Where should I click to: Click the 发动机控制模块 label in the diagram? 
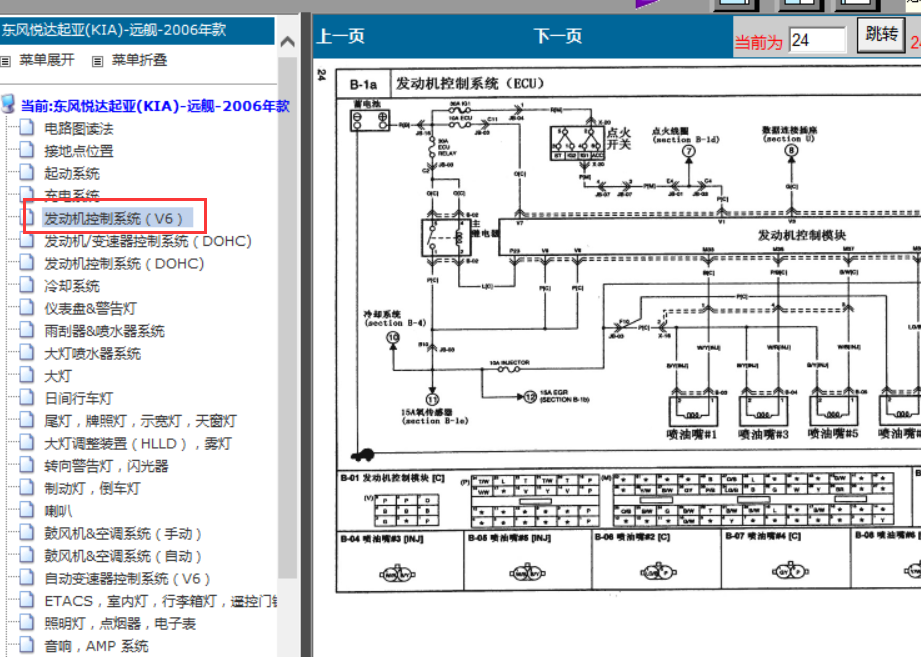tap(802, 235)
